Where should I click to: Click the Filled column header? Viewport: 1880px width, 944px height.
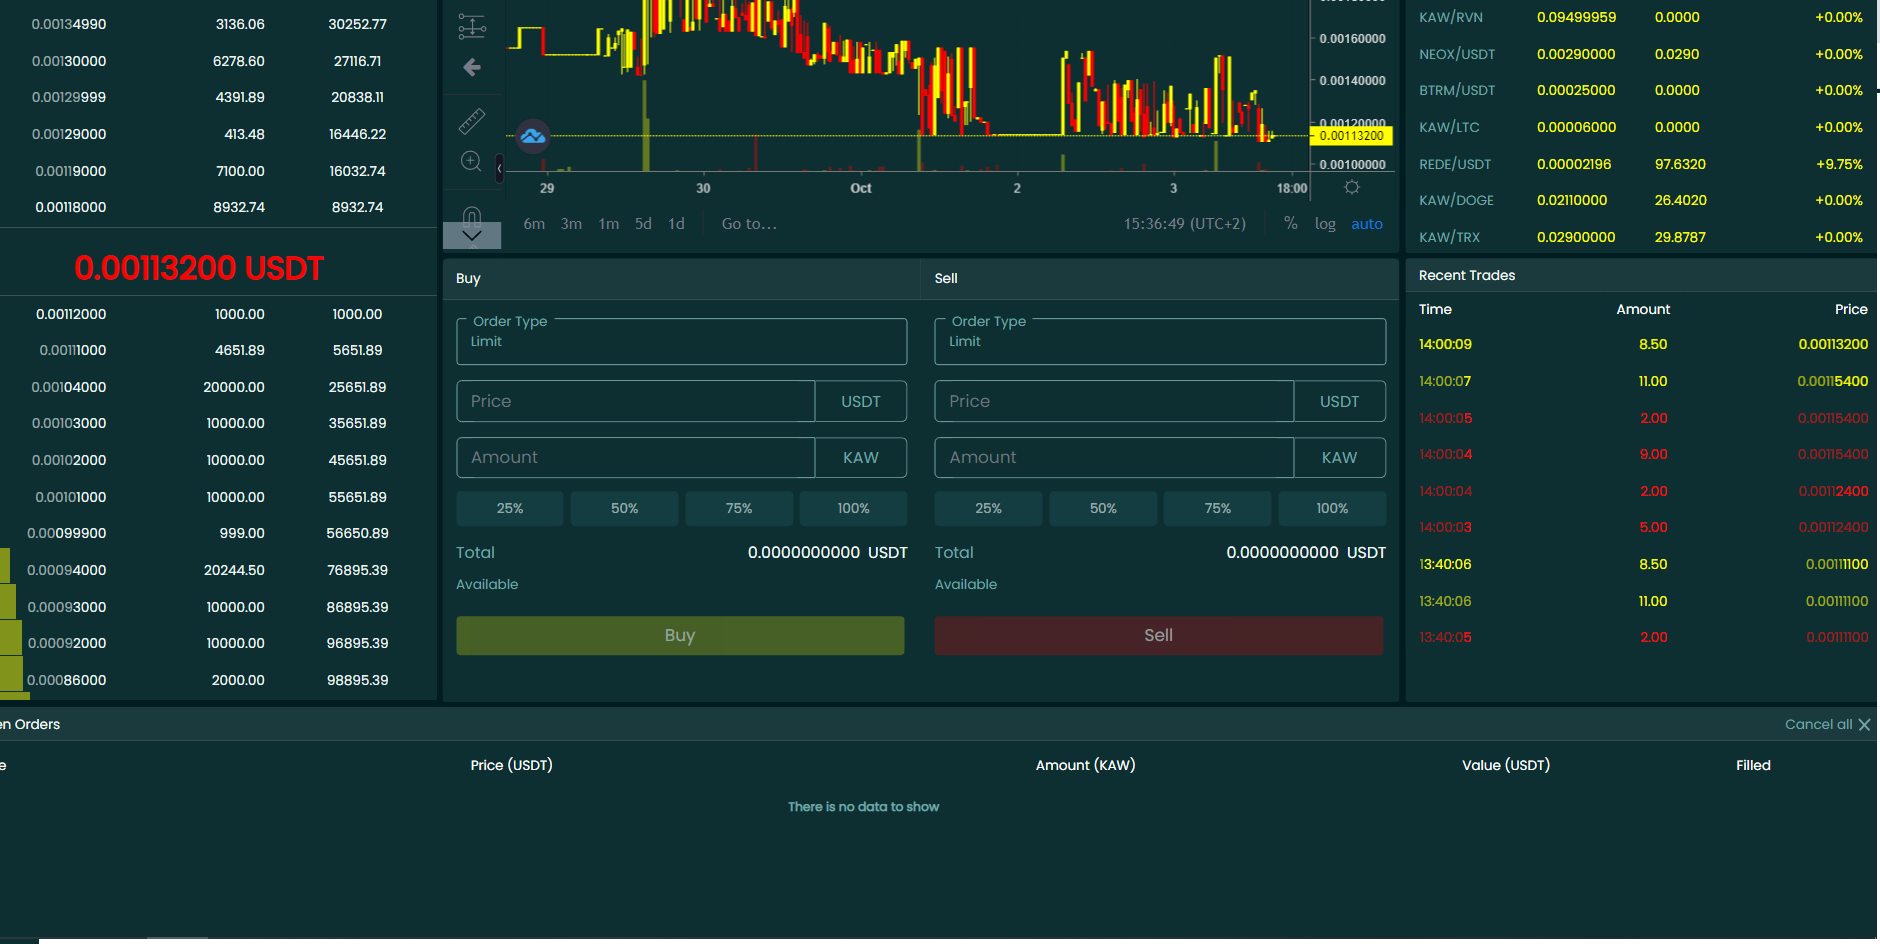(1753, 765)
